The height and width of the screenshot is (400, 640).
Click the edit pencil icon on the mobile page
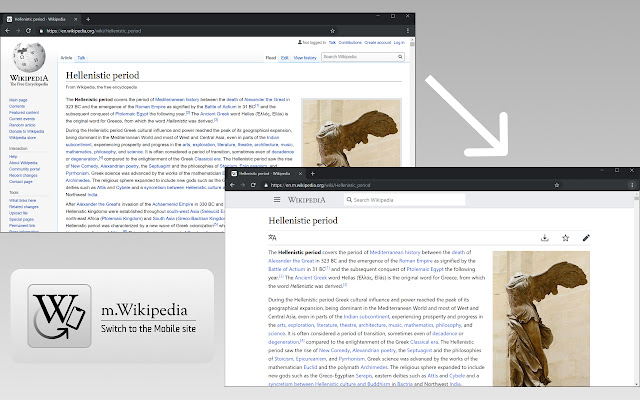(x=586, y=238)
